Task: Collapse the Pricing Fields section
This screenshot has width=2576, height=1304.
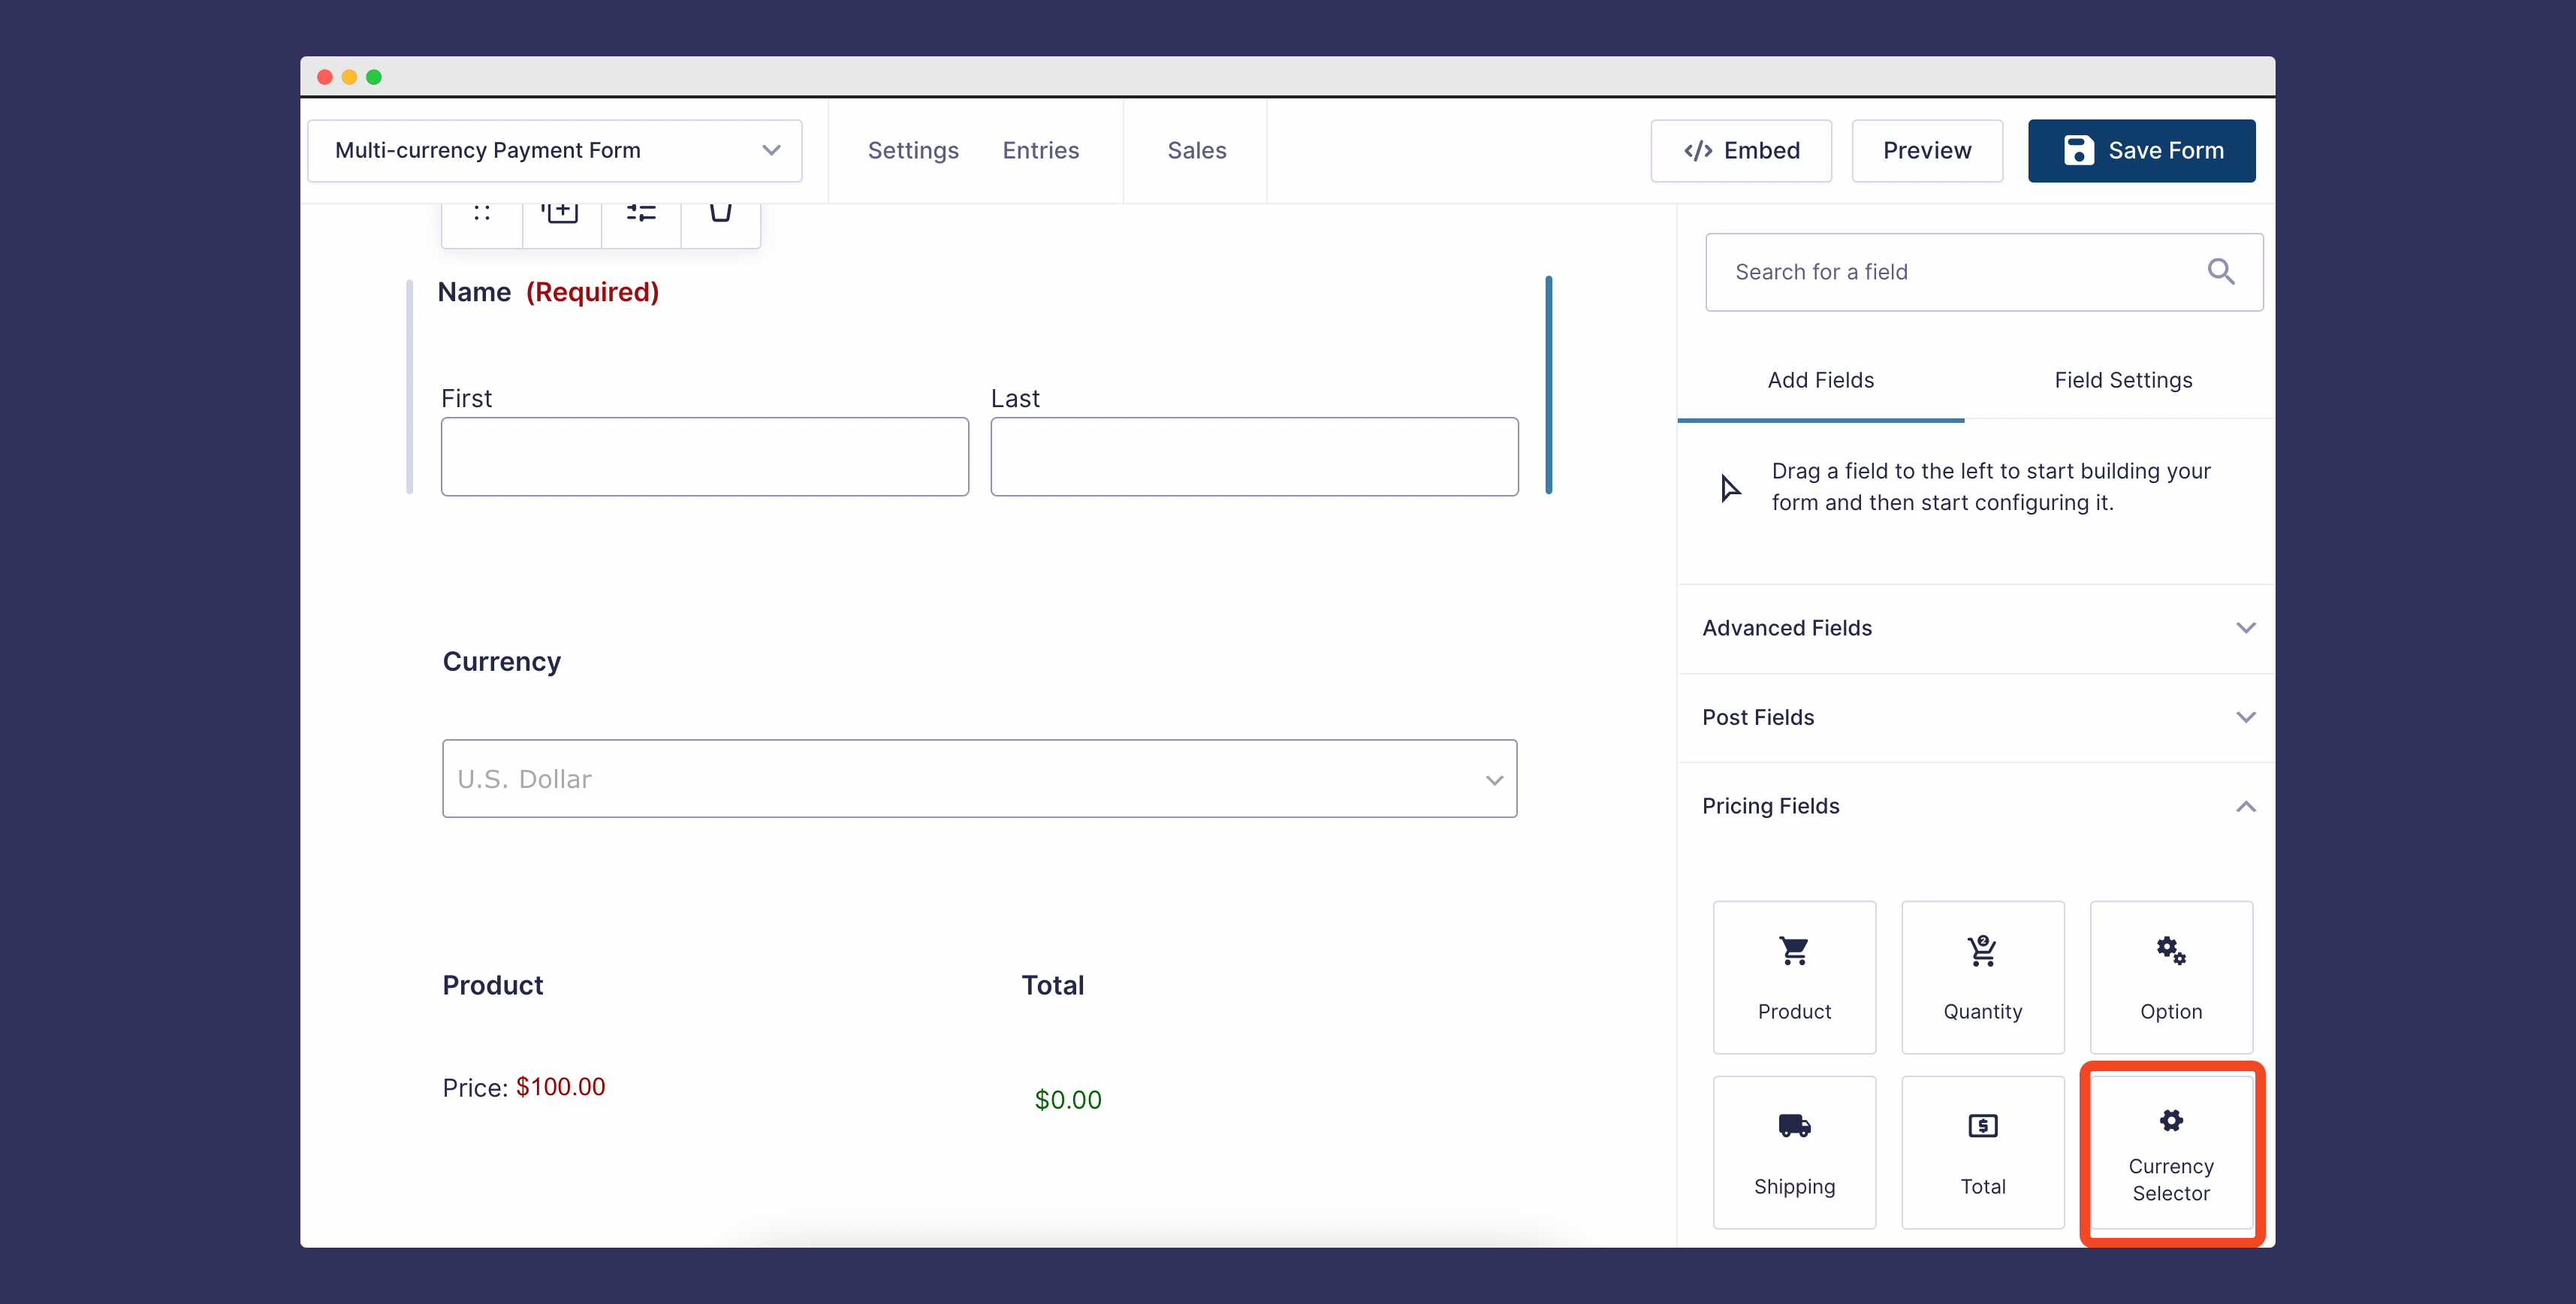Action: (x=2246, y=806)
